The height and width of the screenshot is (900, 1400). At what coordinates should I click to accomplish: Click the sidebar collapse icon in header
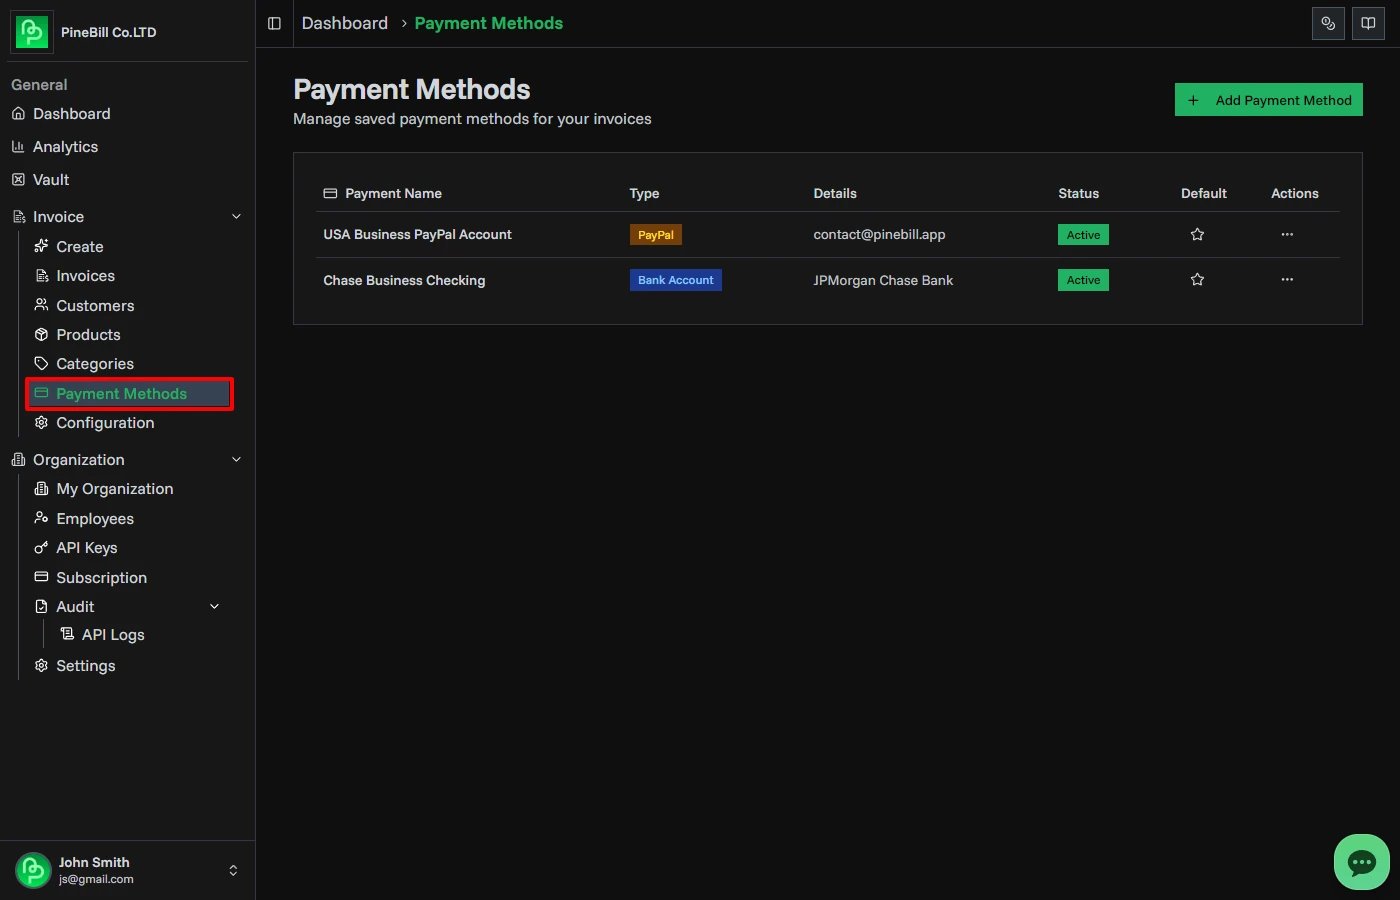coord(274,23)
